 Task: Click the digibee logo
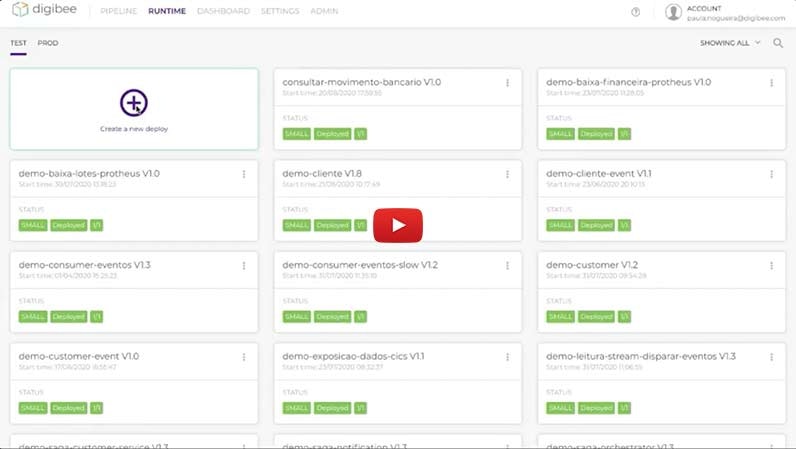(x=44, y=9)
